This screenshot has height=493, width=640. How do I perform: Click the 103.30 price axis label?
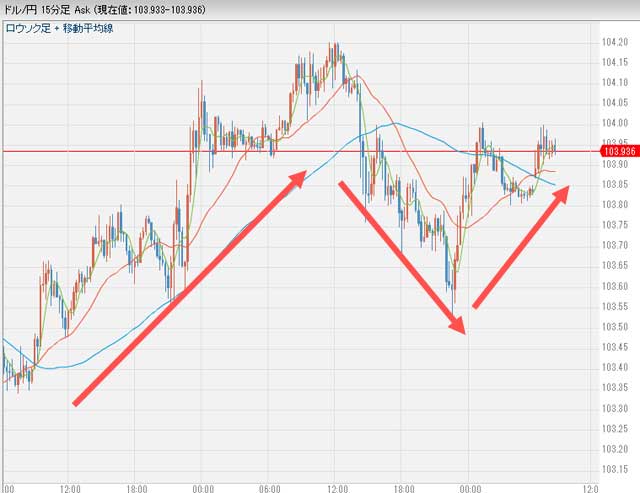point(615,408)
